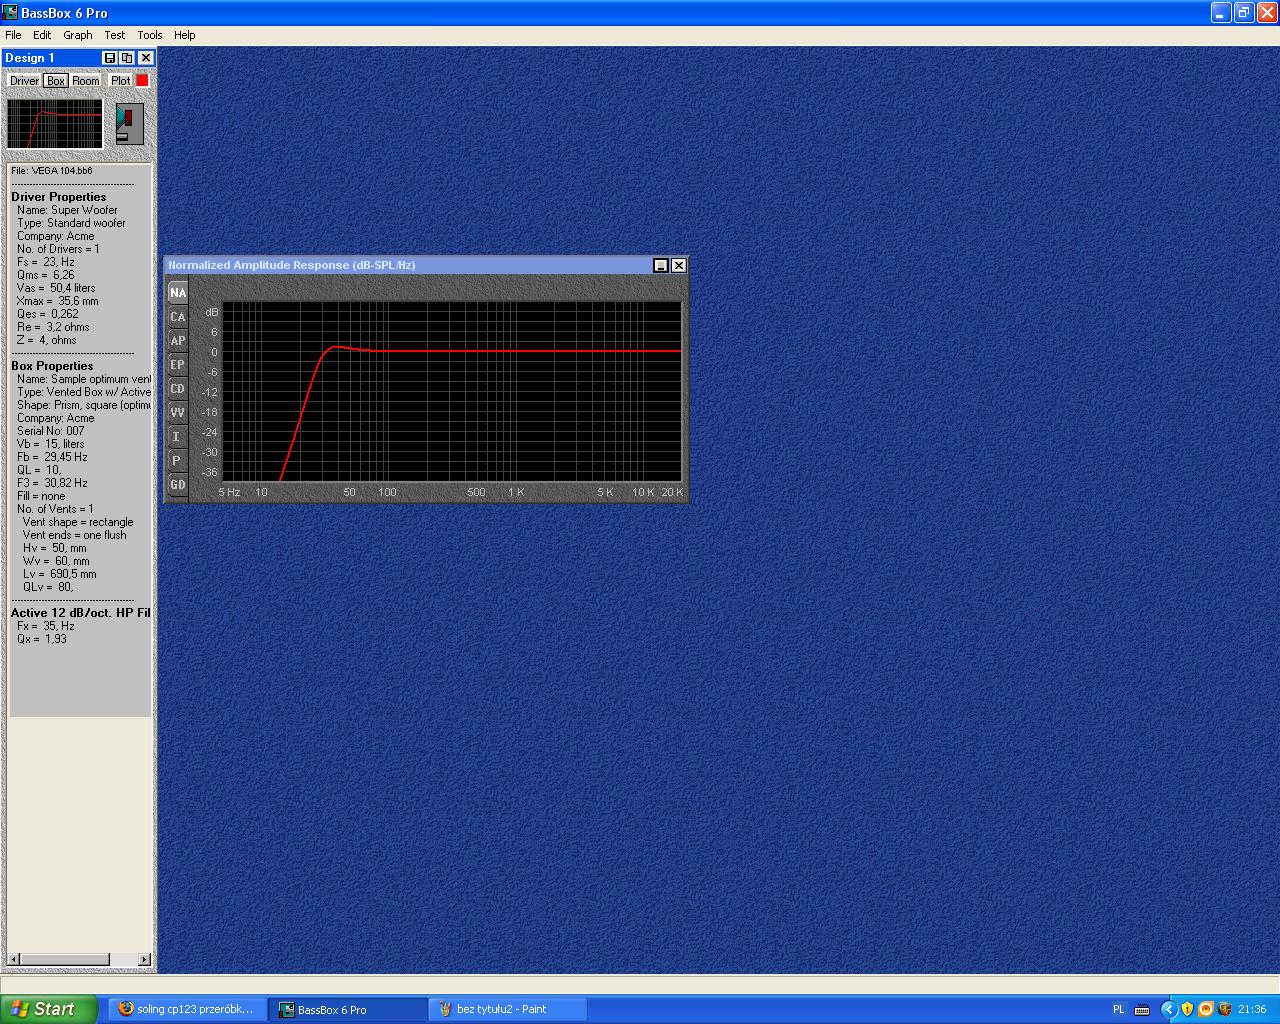
Task: Close the Normalized Amplitude Response graph window
Action: click(x=679, y=265)
